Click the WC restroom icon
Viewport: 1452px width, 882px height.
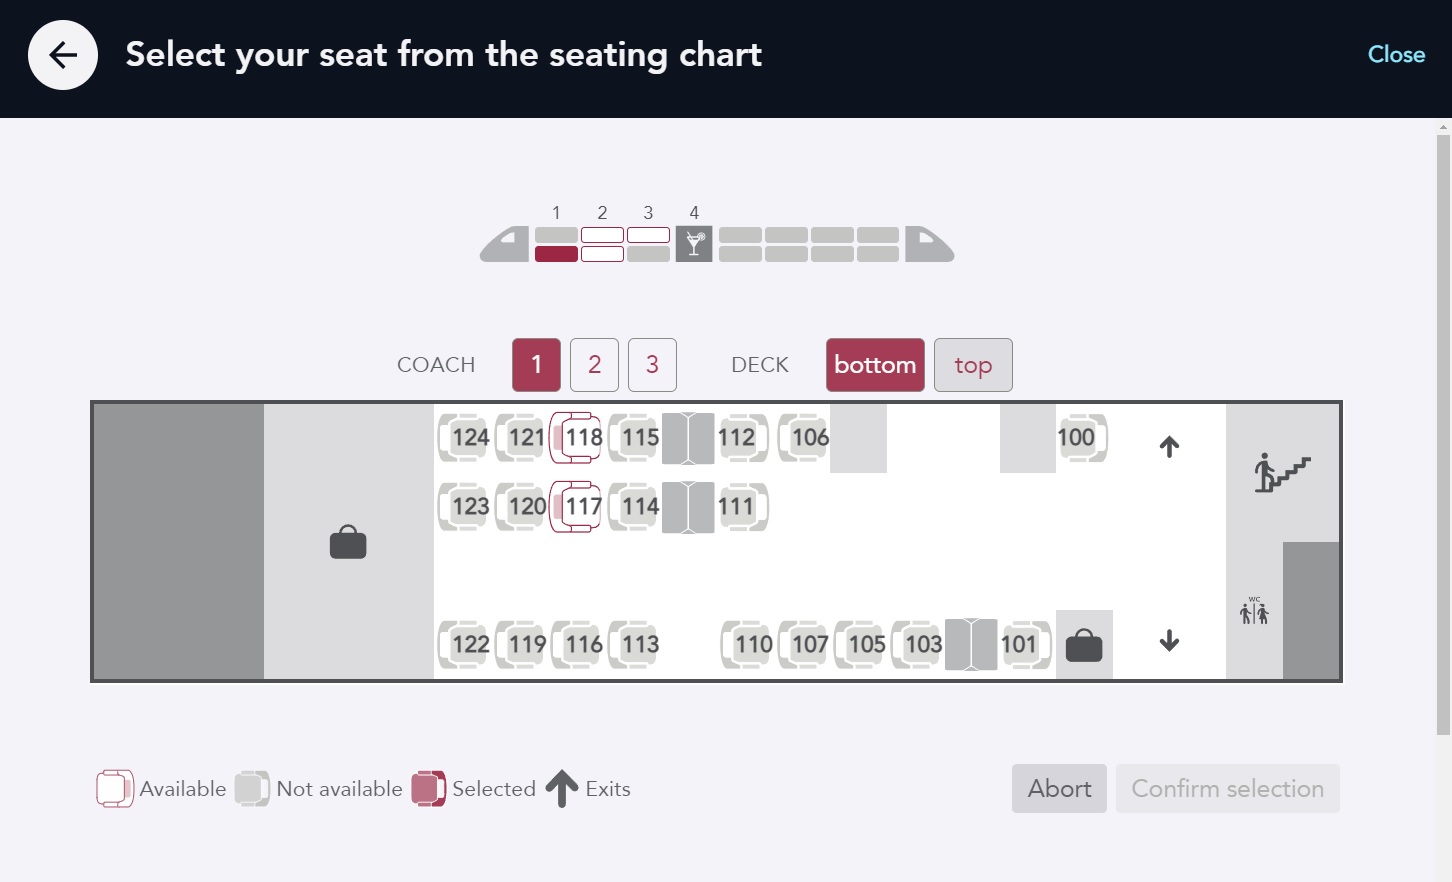(1254, 611)
